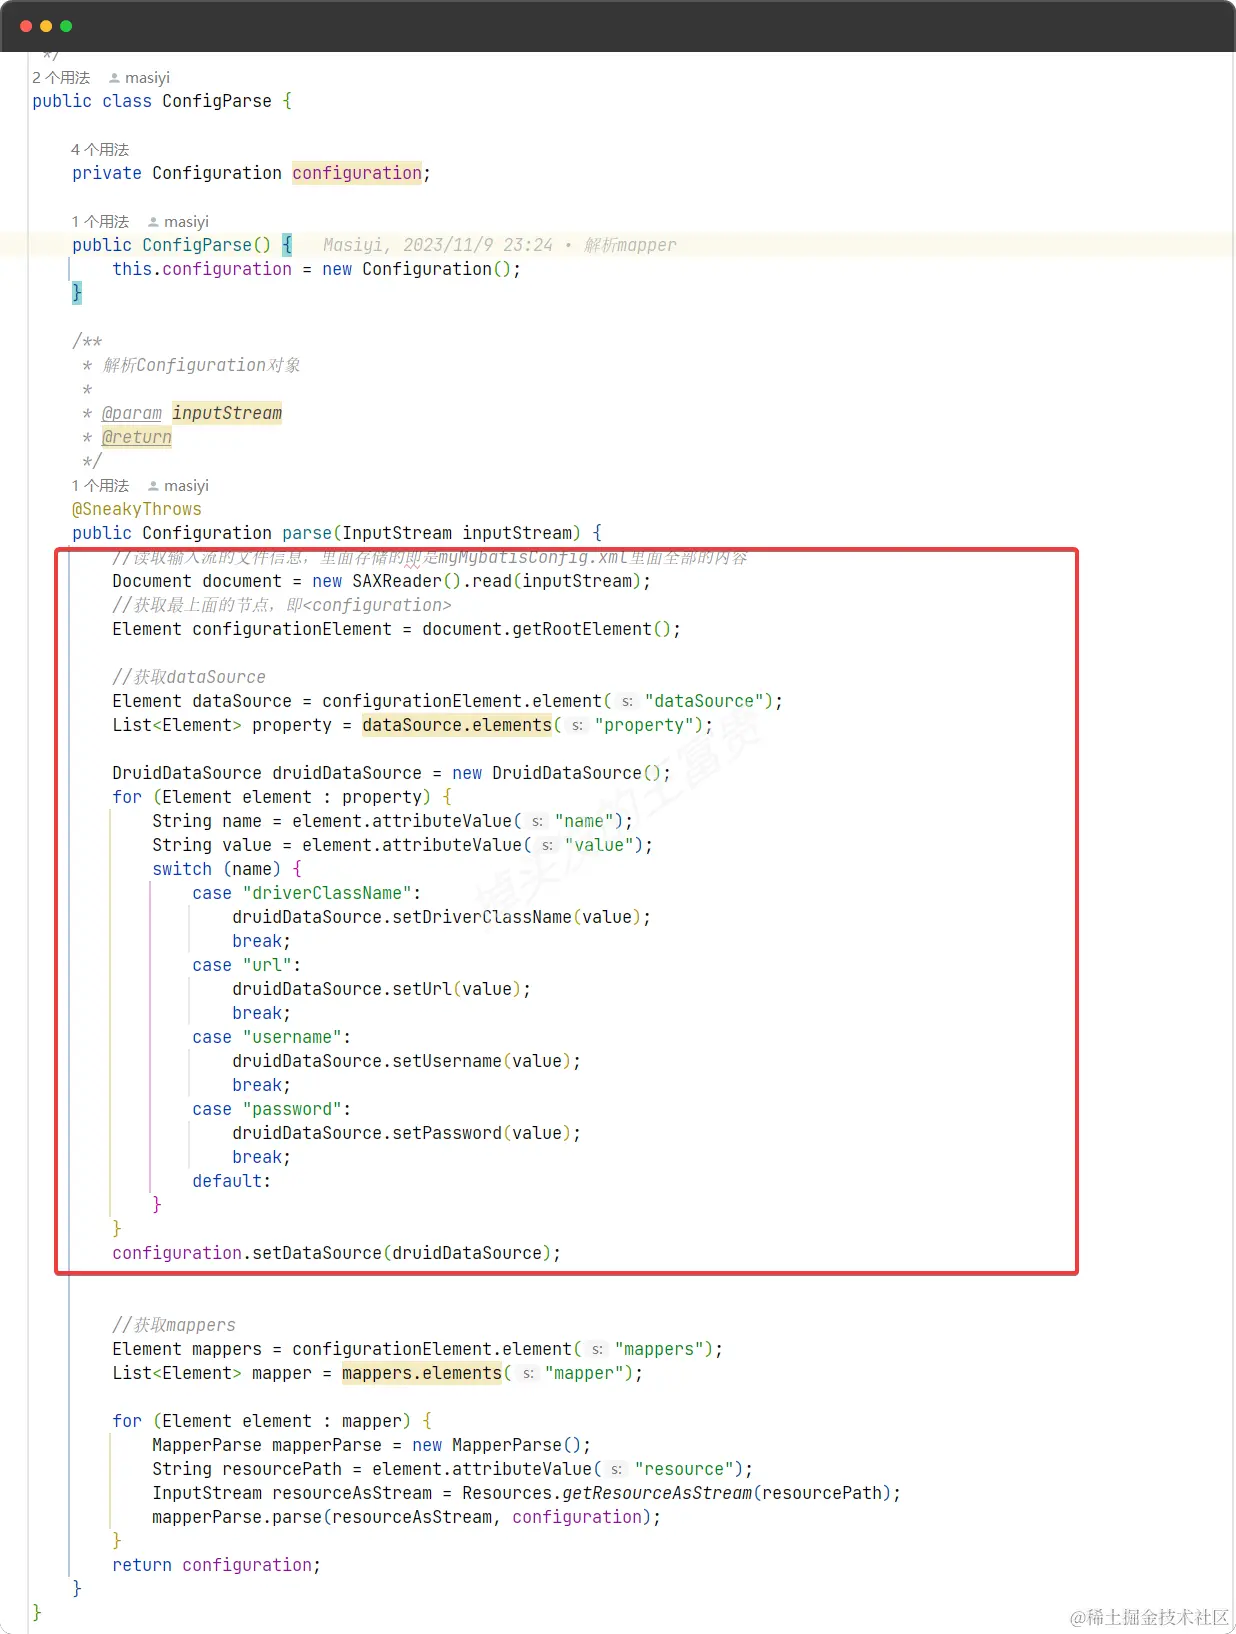Click "new DruidDataSource()" constructor call
The height and width of the screenshot is (1634, 1236).
coord(557,773)
